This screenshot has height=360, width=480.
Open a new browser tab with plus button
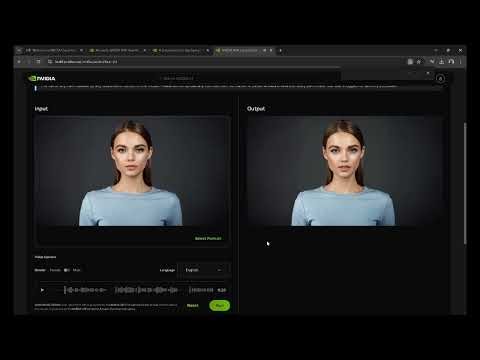280,50
